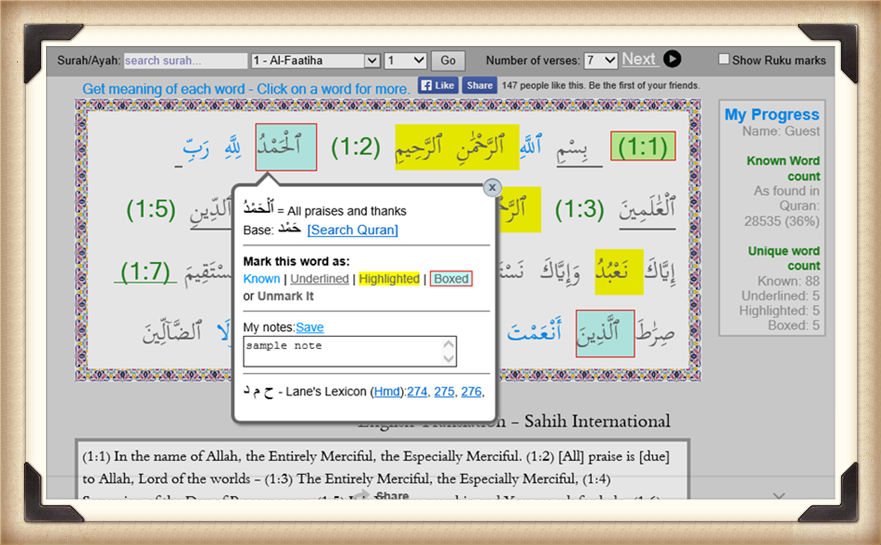Click the blue word الله in verse 1:1
881x545 pixels.
531,146
